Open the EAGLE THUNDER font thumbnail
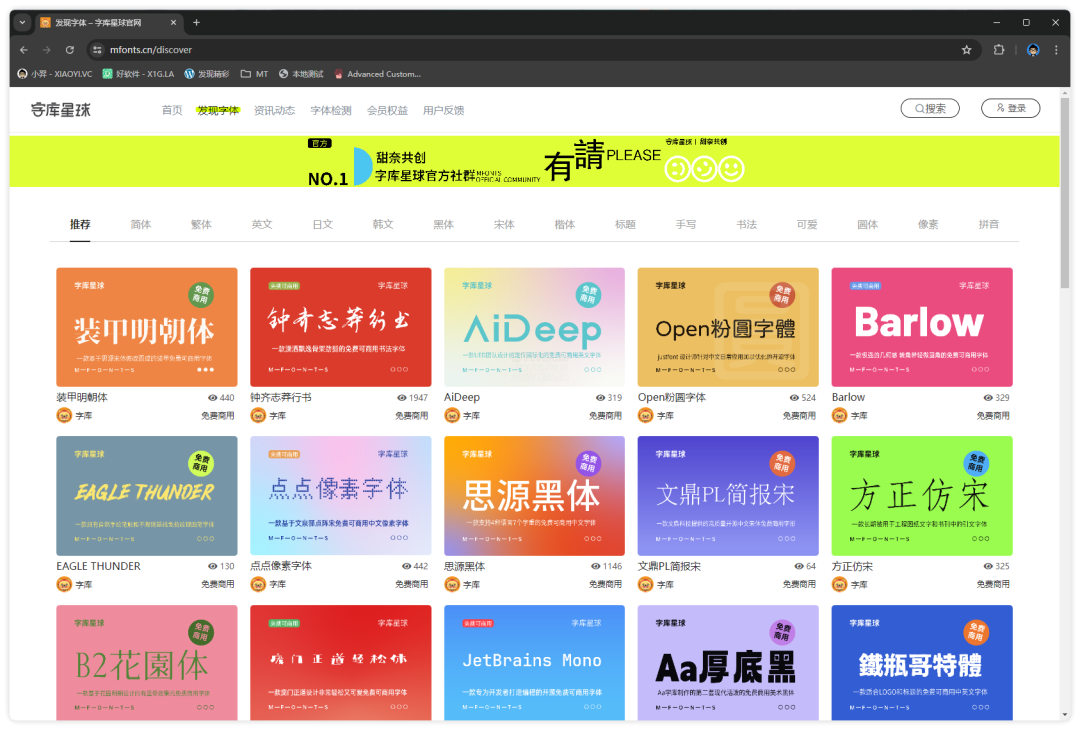 pyautogui.click(x=147, y=496)
